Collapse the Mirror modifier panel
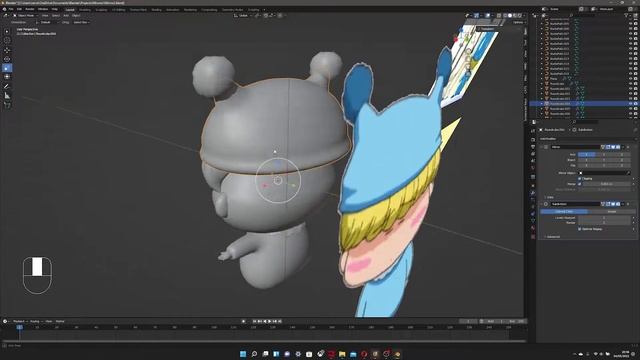This screenshot has height=360, width=640. pos(542,147)
